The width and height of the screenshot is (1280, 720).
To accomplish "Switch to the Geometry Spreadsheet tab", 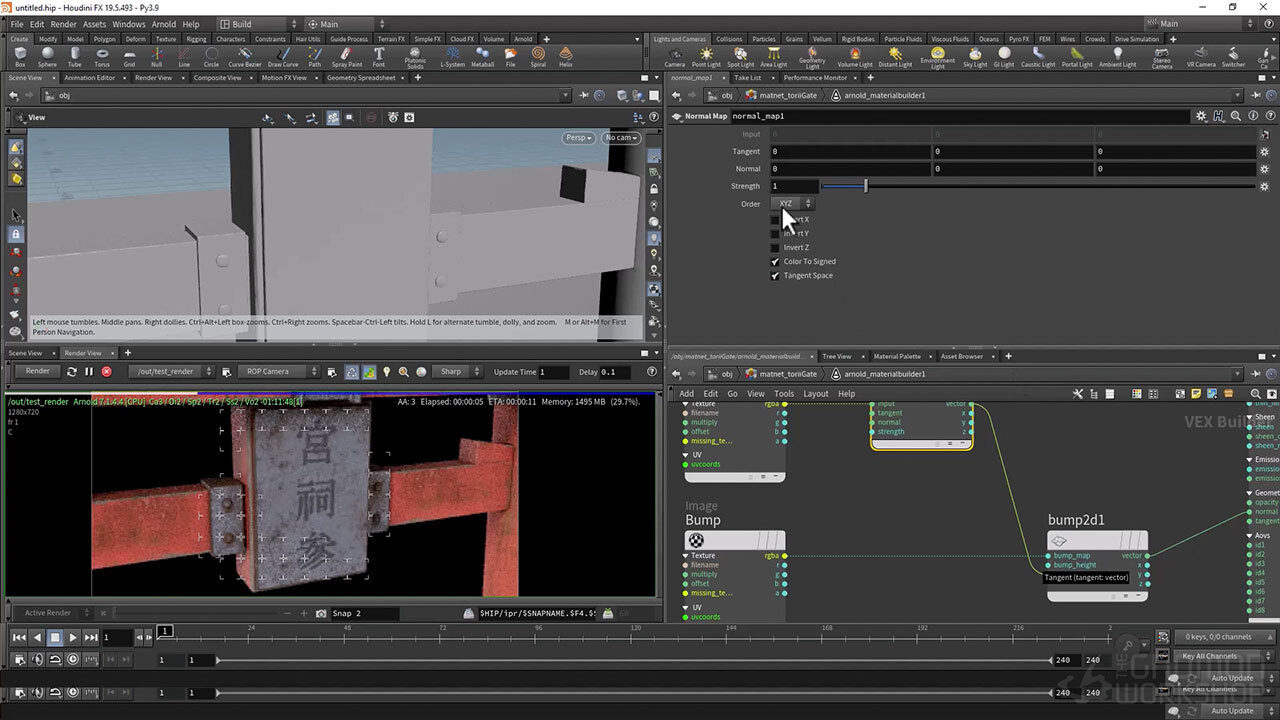I will 361,78.
